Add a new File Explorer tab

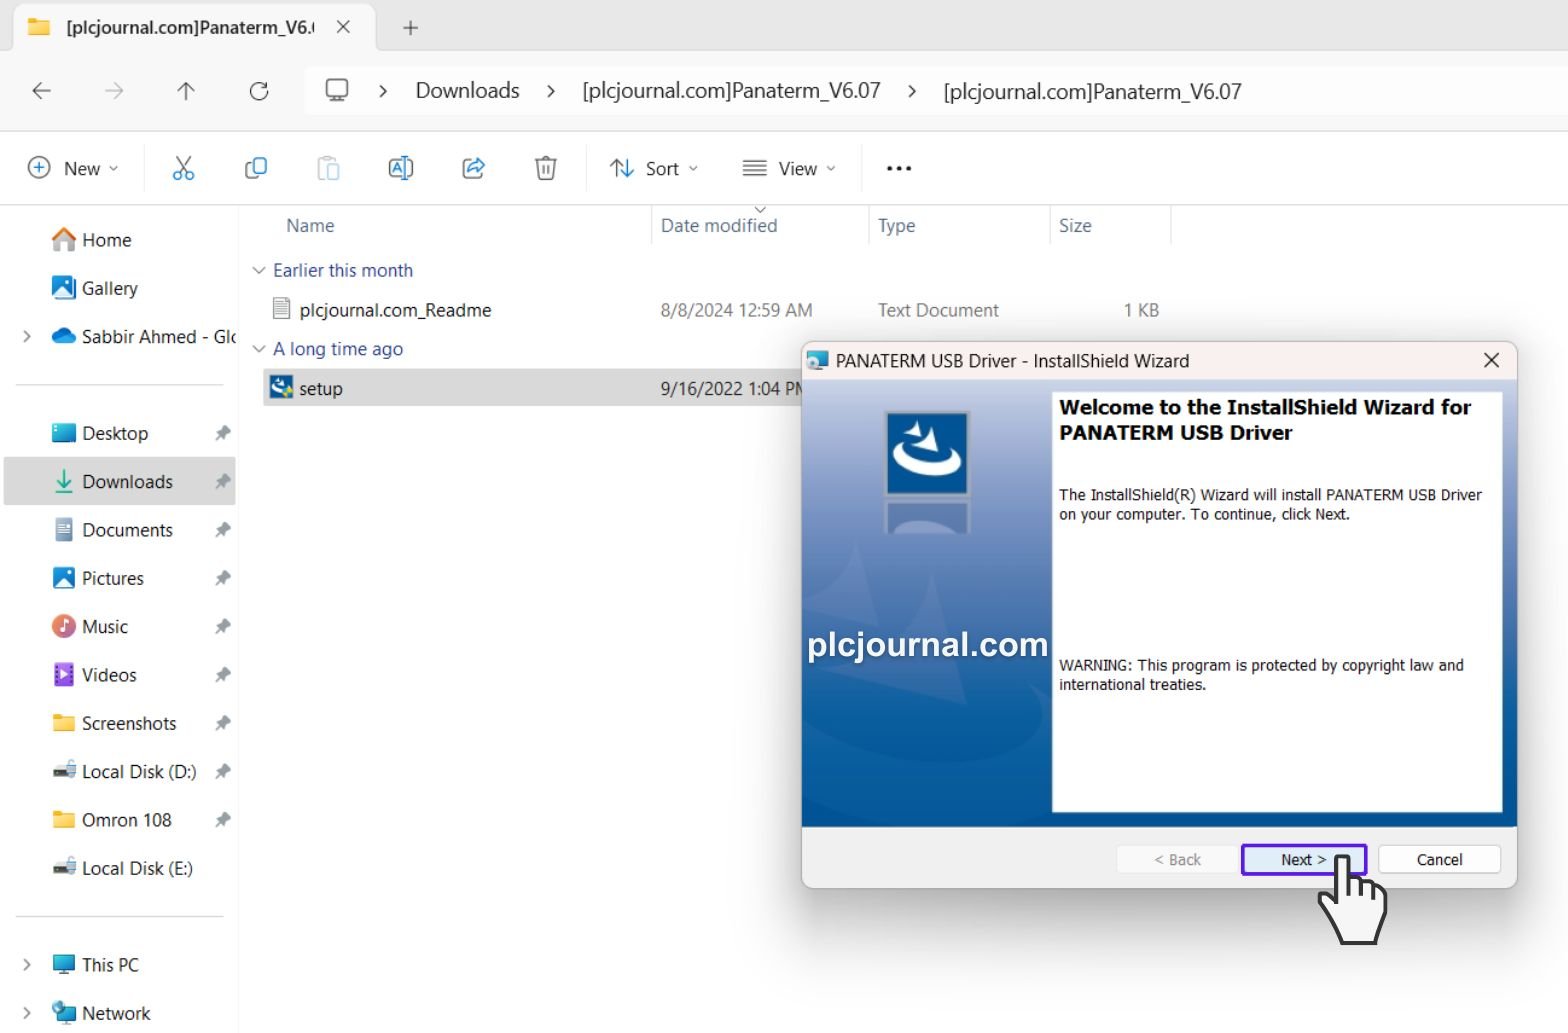point(410,28)
